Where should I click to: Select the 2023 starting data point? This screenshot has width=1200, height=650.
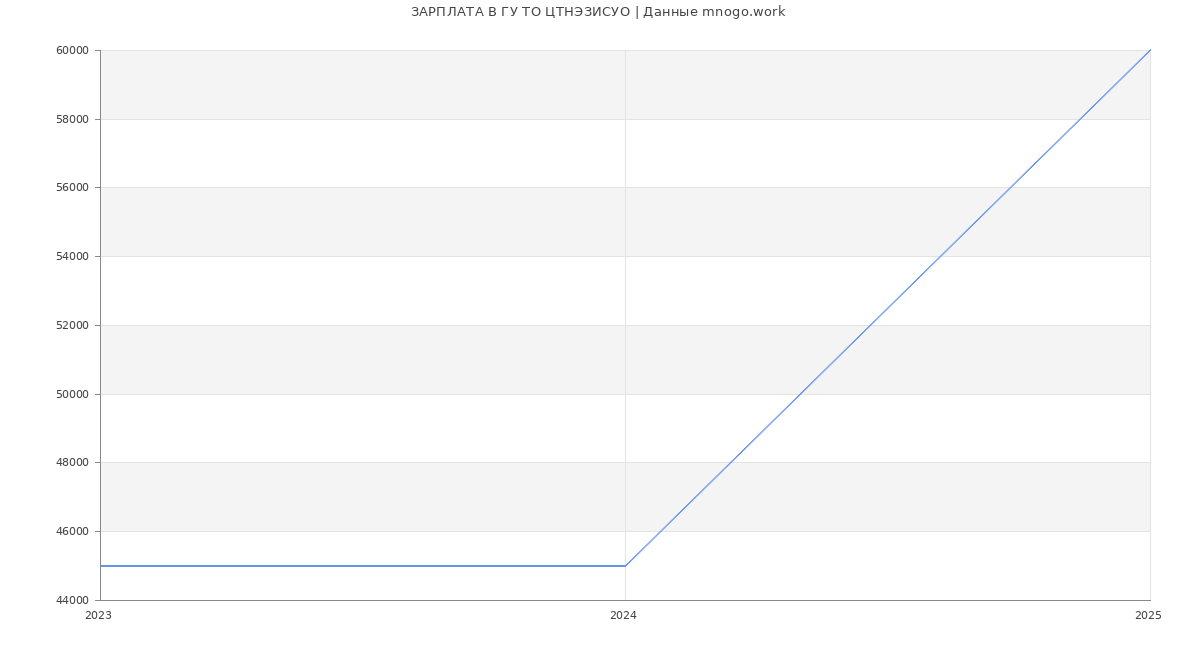coord(101,566)
